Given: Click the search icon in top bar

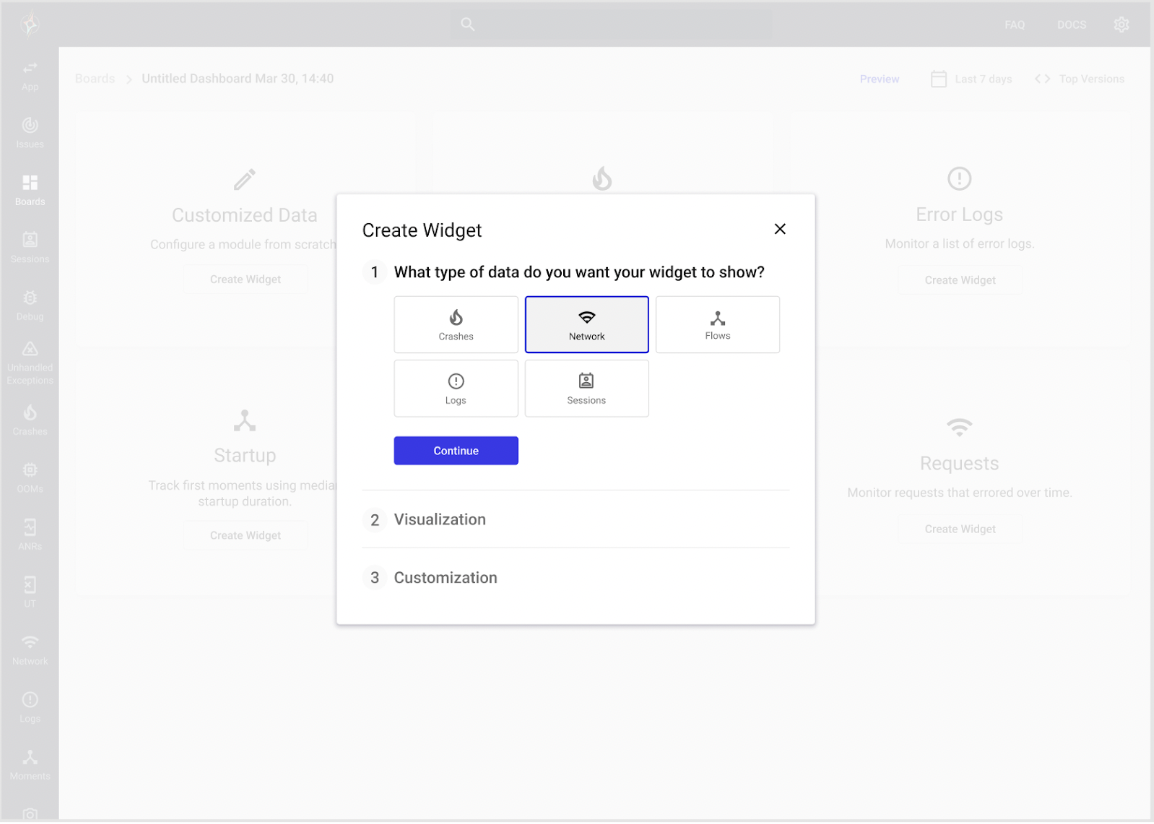Looking at the screenshot, I should (467, 24).
